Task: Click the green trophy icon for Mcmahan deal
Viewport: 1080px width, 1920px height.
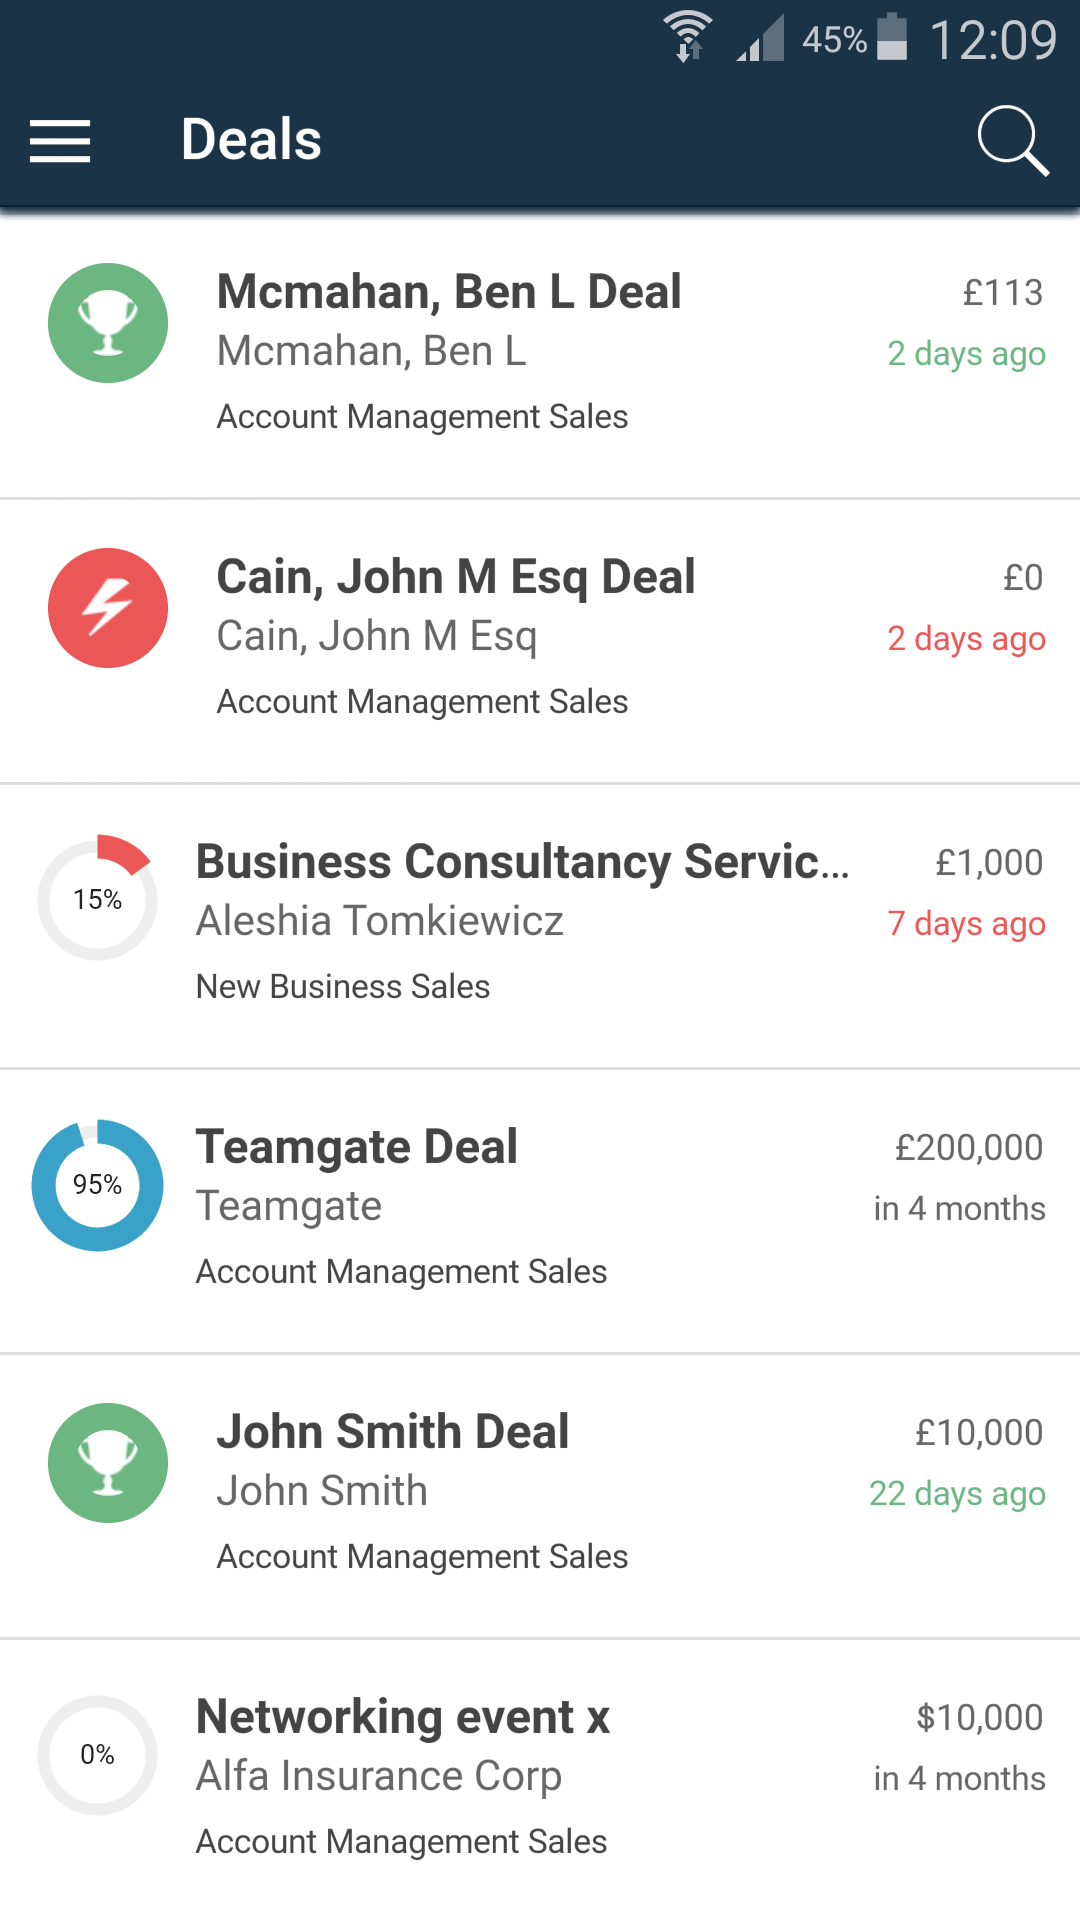Action: tap(108, 323)
